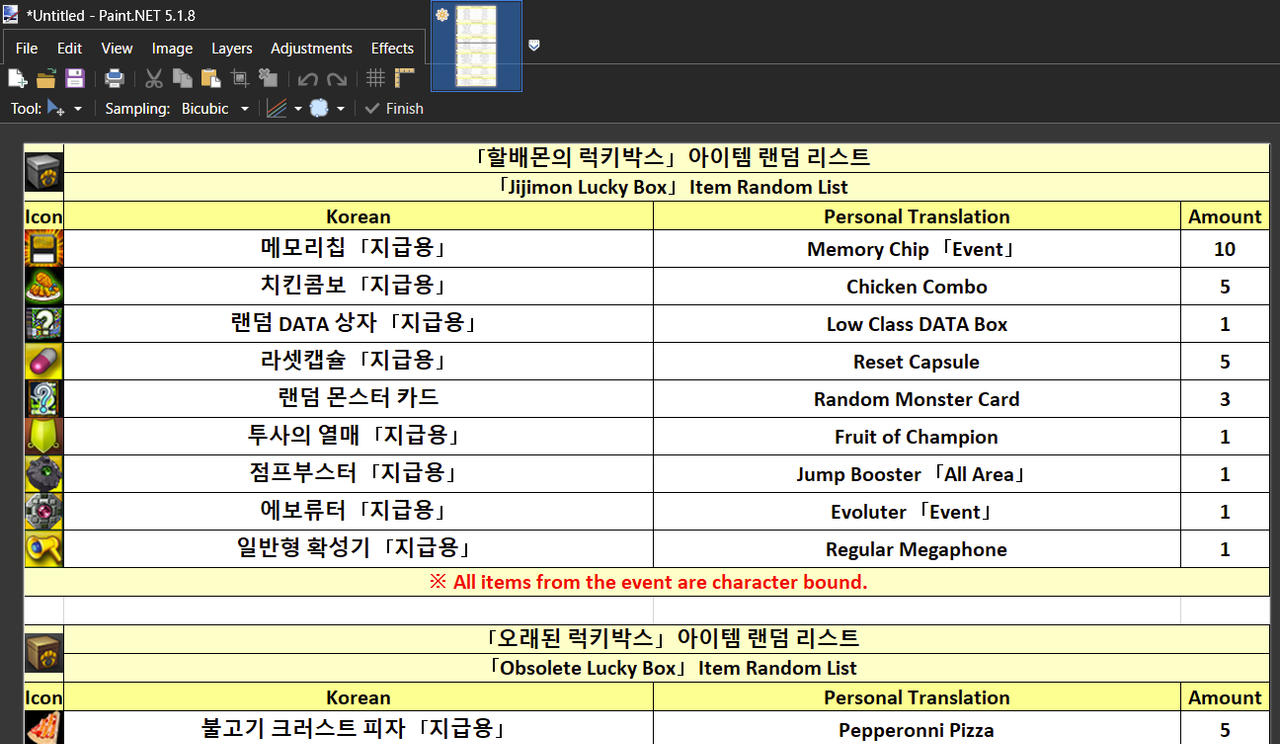
Task: Click the Redo arrow icon
Action: coord(336,78)
